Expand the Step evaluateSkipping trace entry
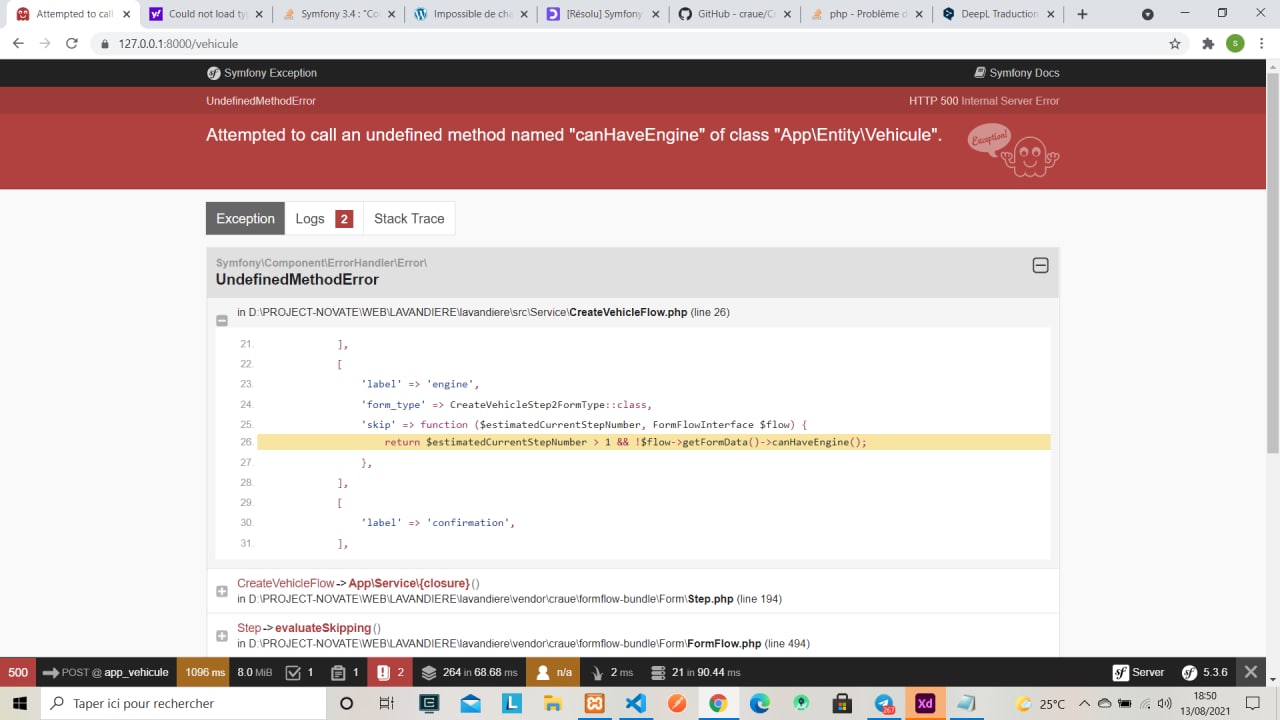This screenshot has width=1280, height=720. [222, 636]
